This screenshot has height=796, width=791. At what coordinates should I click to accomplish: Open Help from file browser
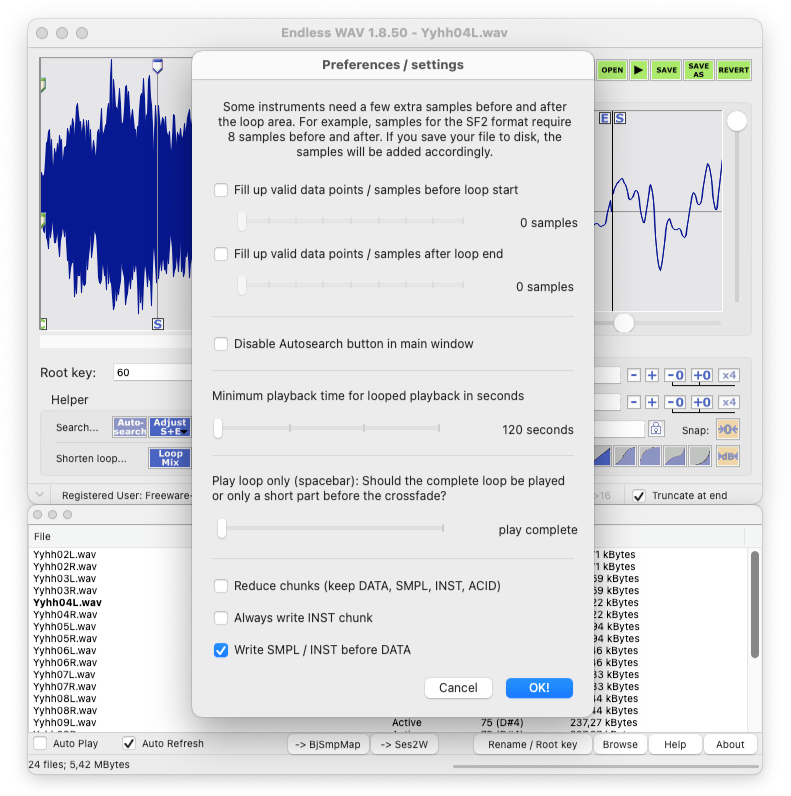(x=675, y=744)
